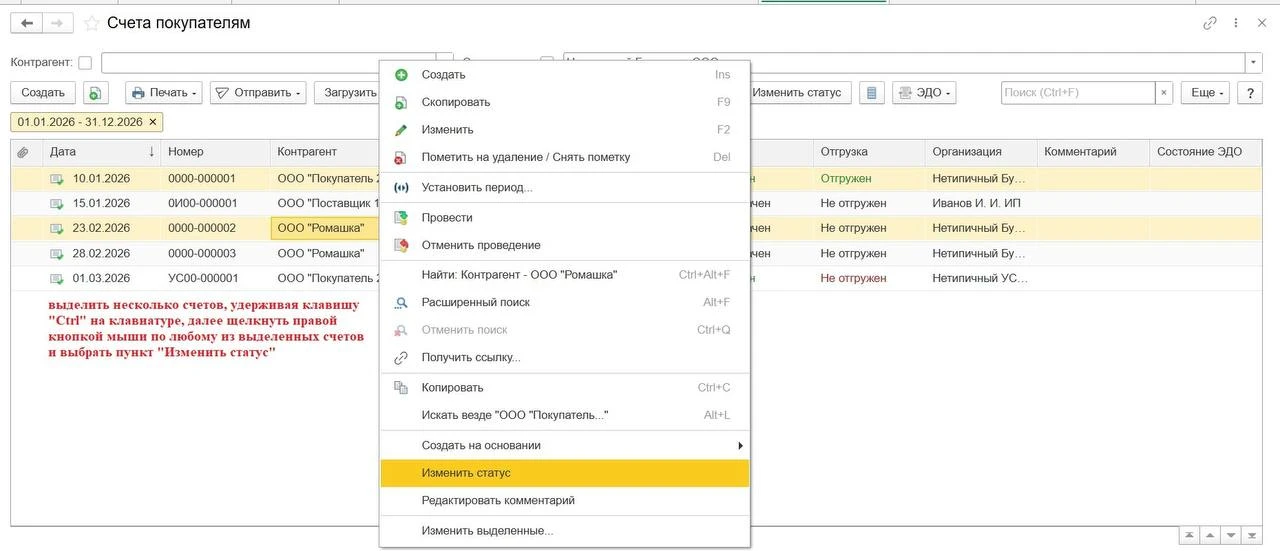This screenshot has width=1280, height=551.
Task: Click ООО "Ромашка" in the 28.02.2026 row
Action: pyautogui.click(x=325, y=254)
